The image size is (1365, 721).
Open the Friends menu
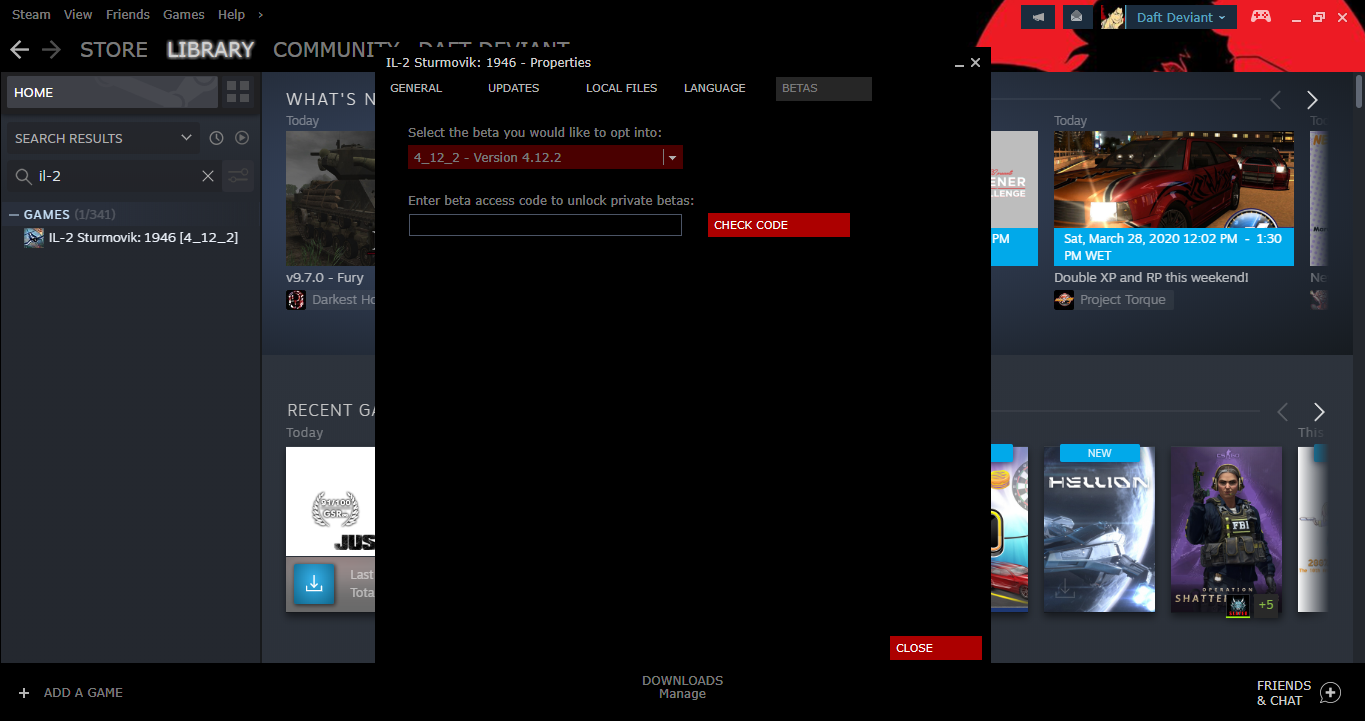128,15
